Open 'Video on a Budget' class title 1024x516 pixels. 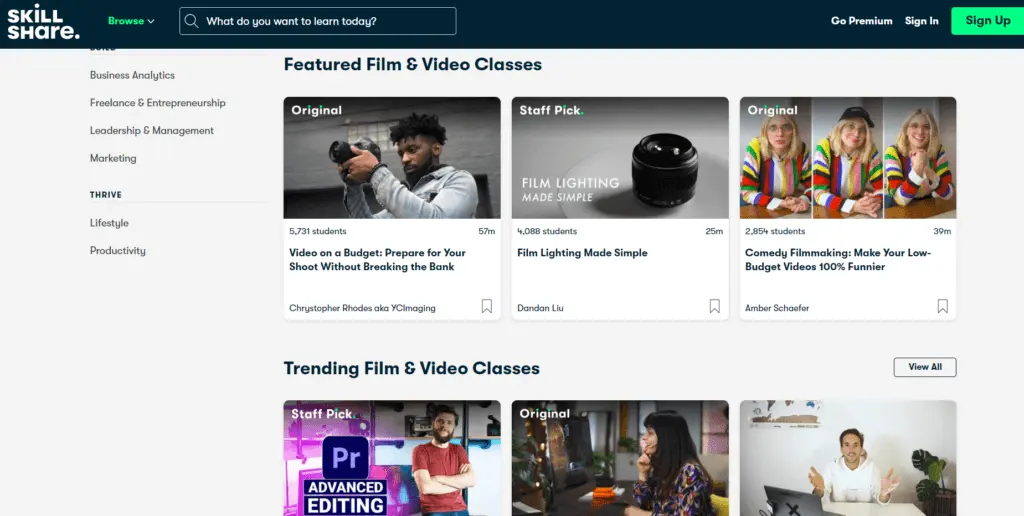[x=377, y=260]
